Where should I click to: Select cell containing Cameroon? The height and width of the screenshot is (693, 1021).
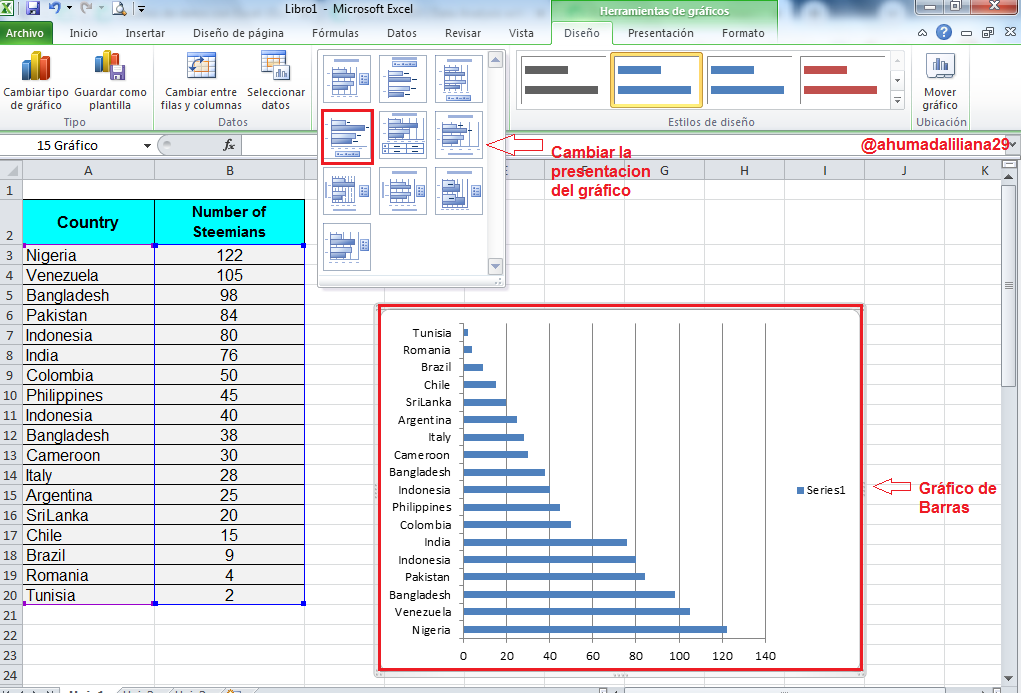tap(88, 455)
